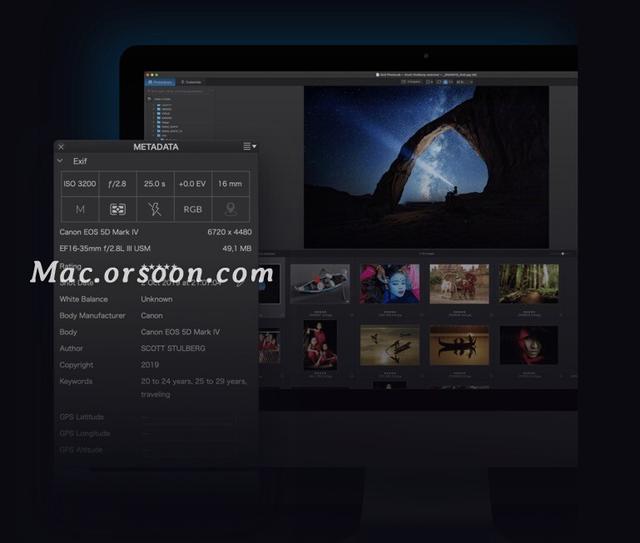The image size is (640, 543).
Task: Adjust the thumbnail size slider handle
Action: coord(562,254)
